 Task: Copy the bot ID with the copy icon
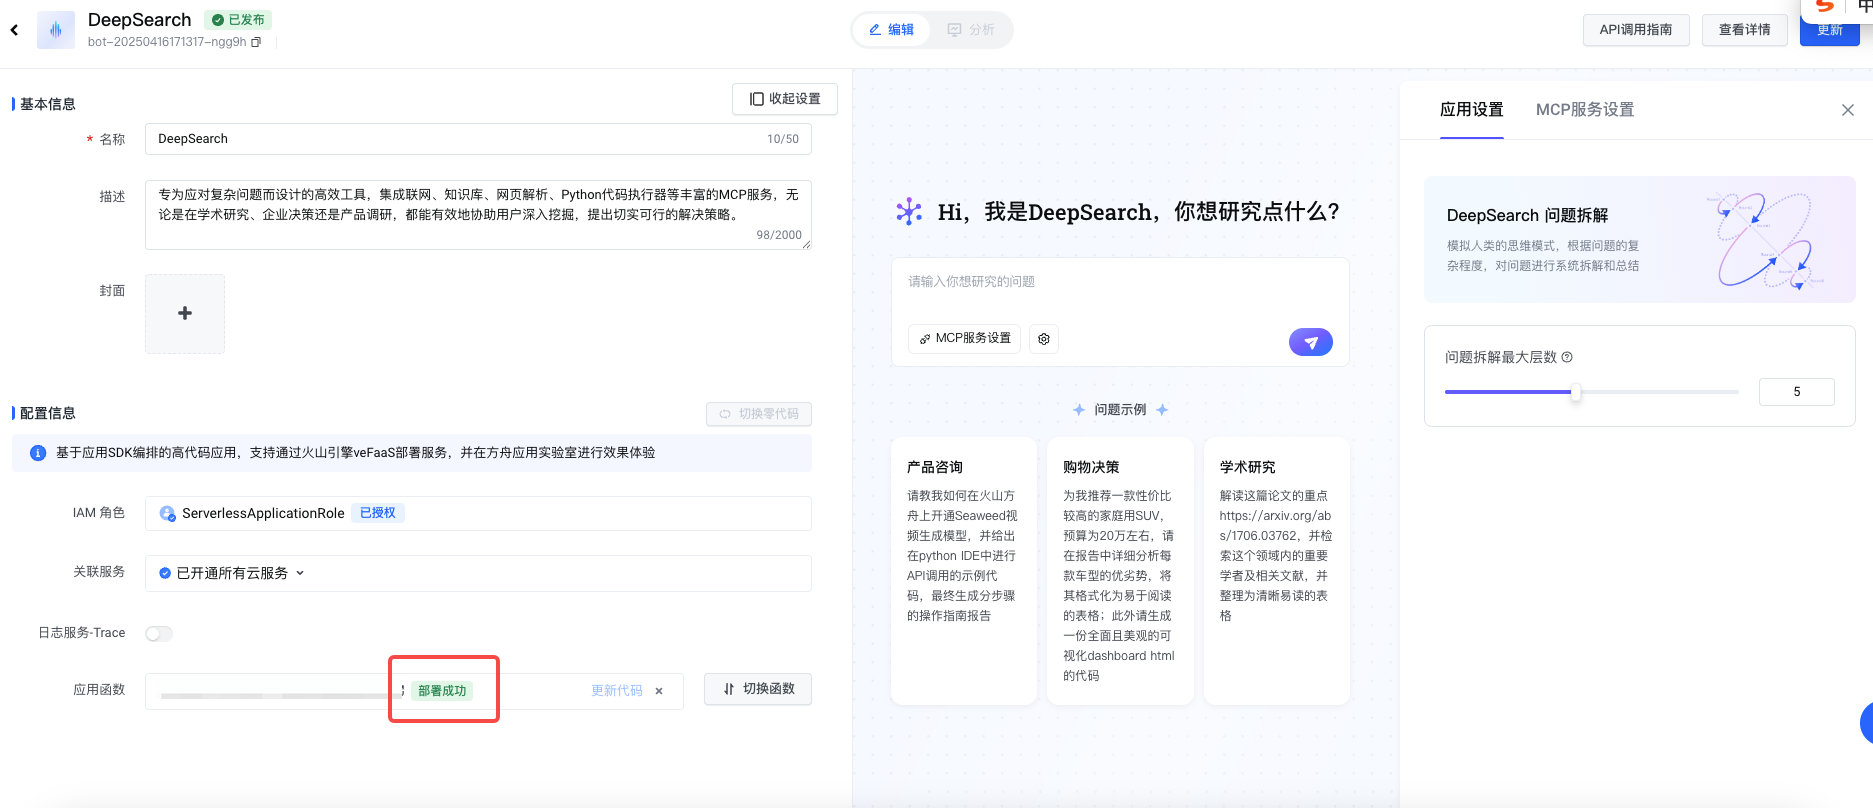coord(256,42)
